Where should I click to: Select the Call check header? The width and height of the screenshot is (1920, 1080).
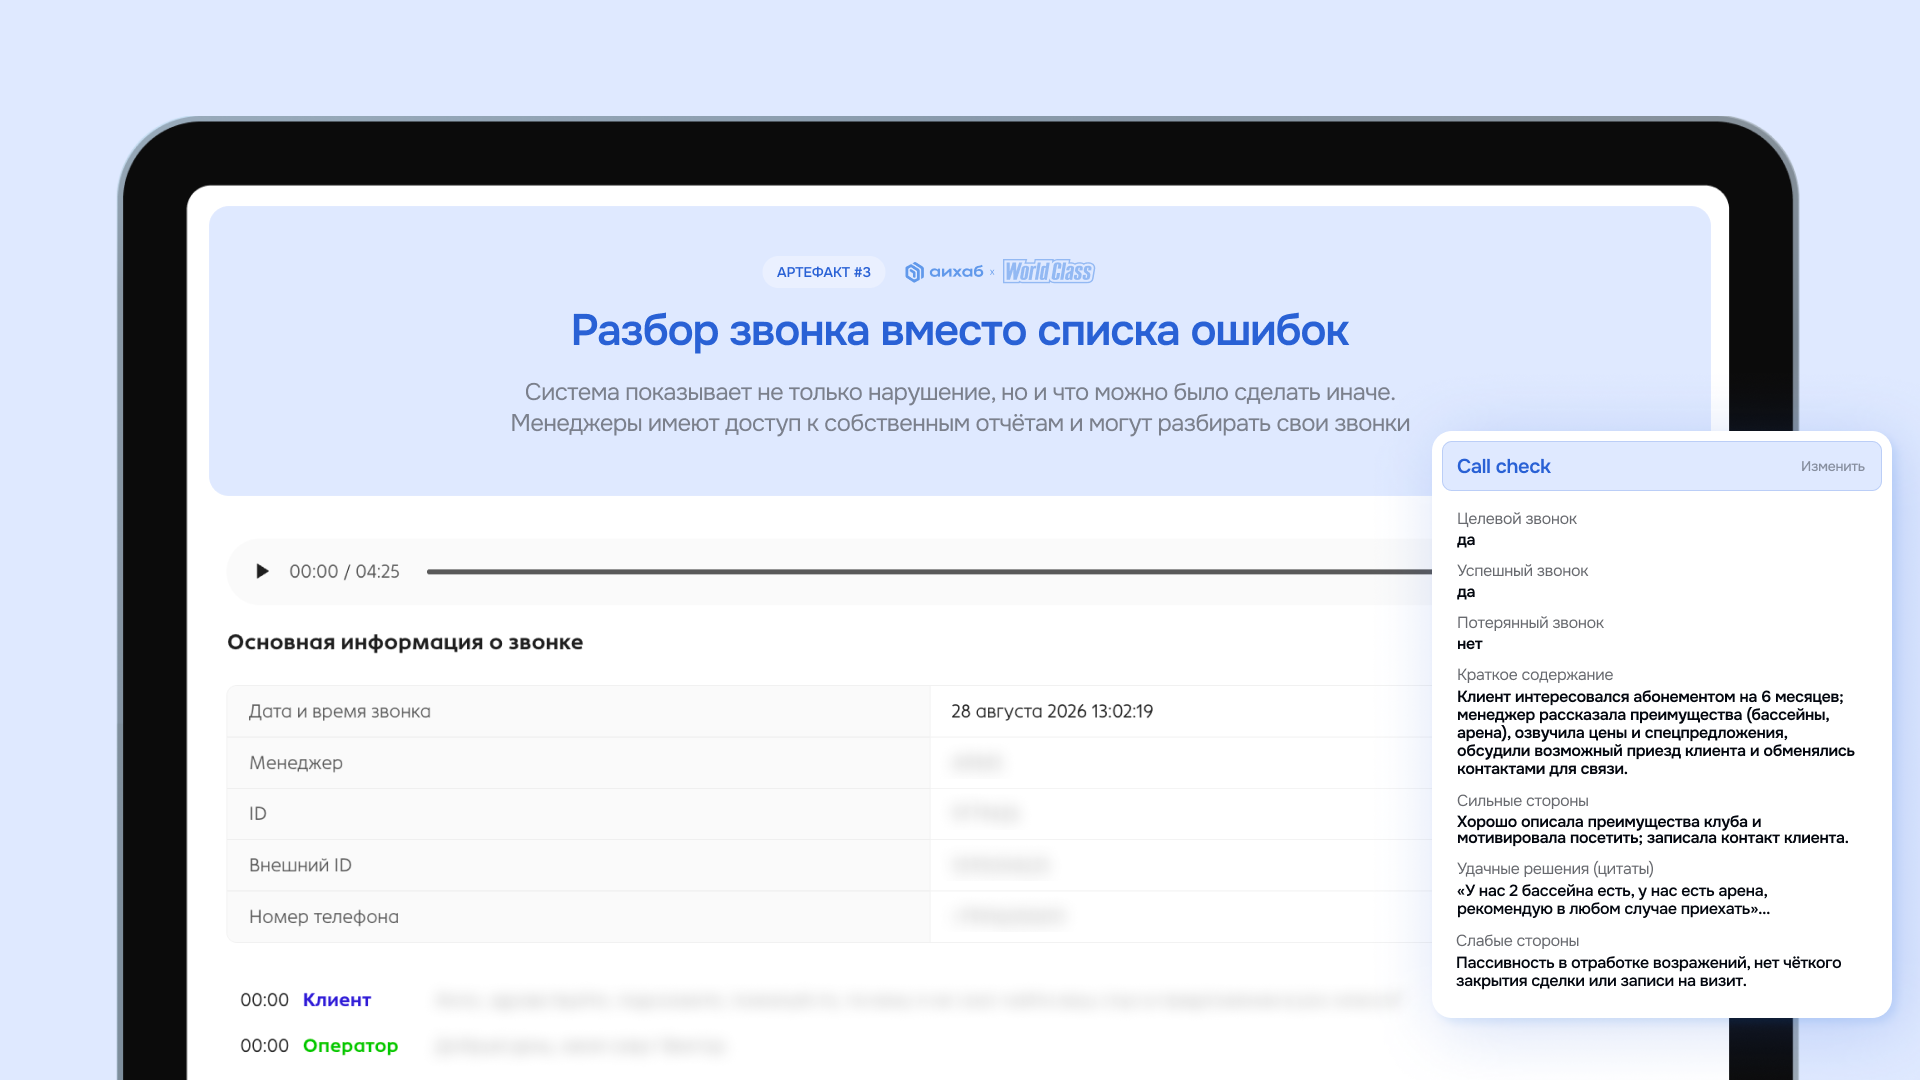click(1661, 466)
